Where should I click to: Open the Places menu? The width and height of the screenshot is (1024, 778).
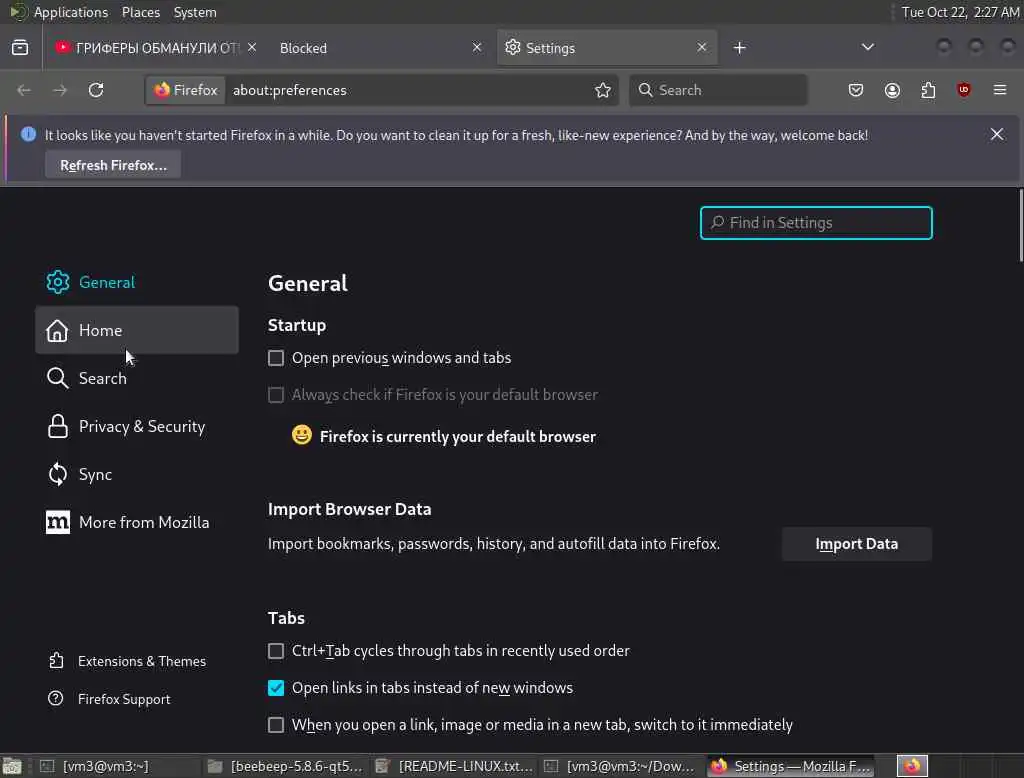point(141,12)
